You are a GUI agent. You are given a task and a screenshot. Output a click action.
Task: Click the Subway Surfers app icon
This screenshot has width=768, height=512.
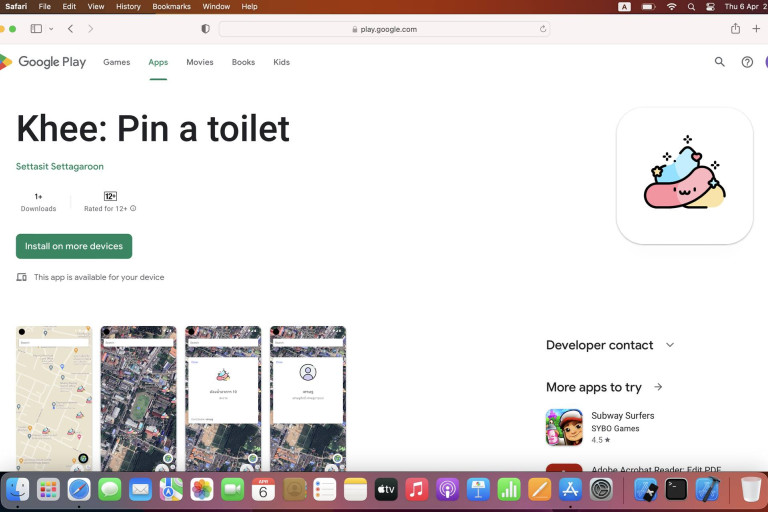point(564,427)
